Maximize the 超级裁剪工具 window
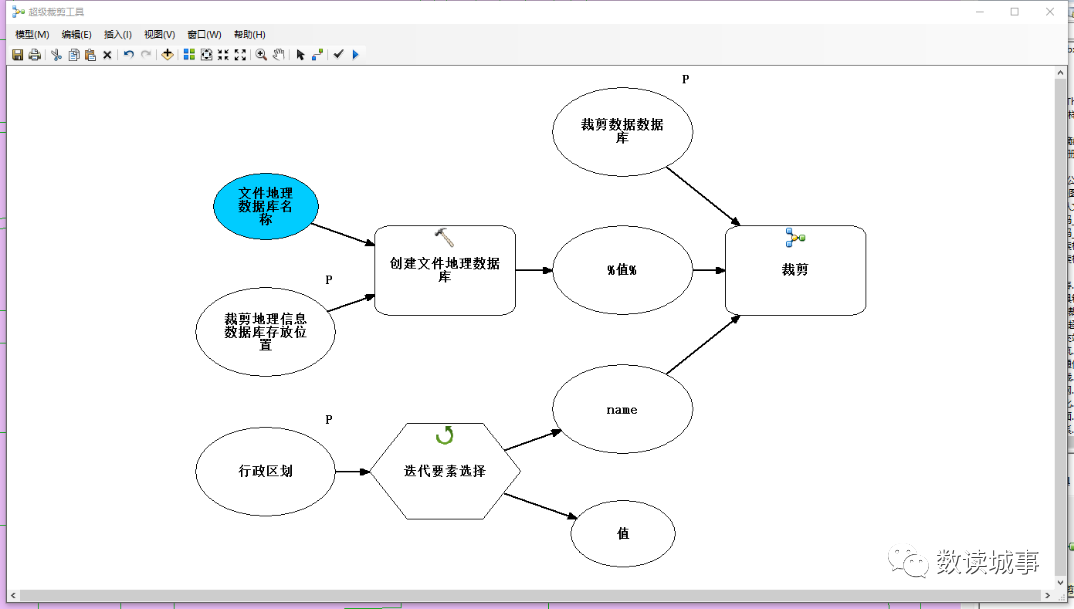Screen dimensions: 1074x609 point(1015,12)
